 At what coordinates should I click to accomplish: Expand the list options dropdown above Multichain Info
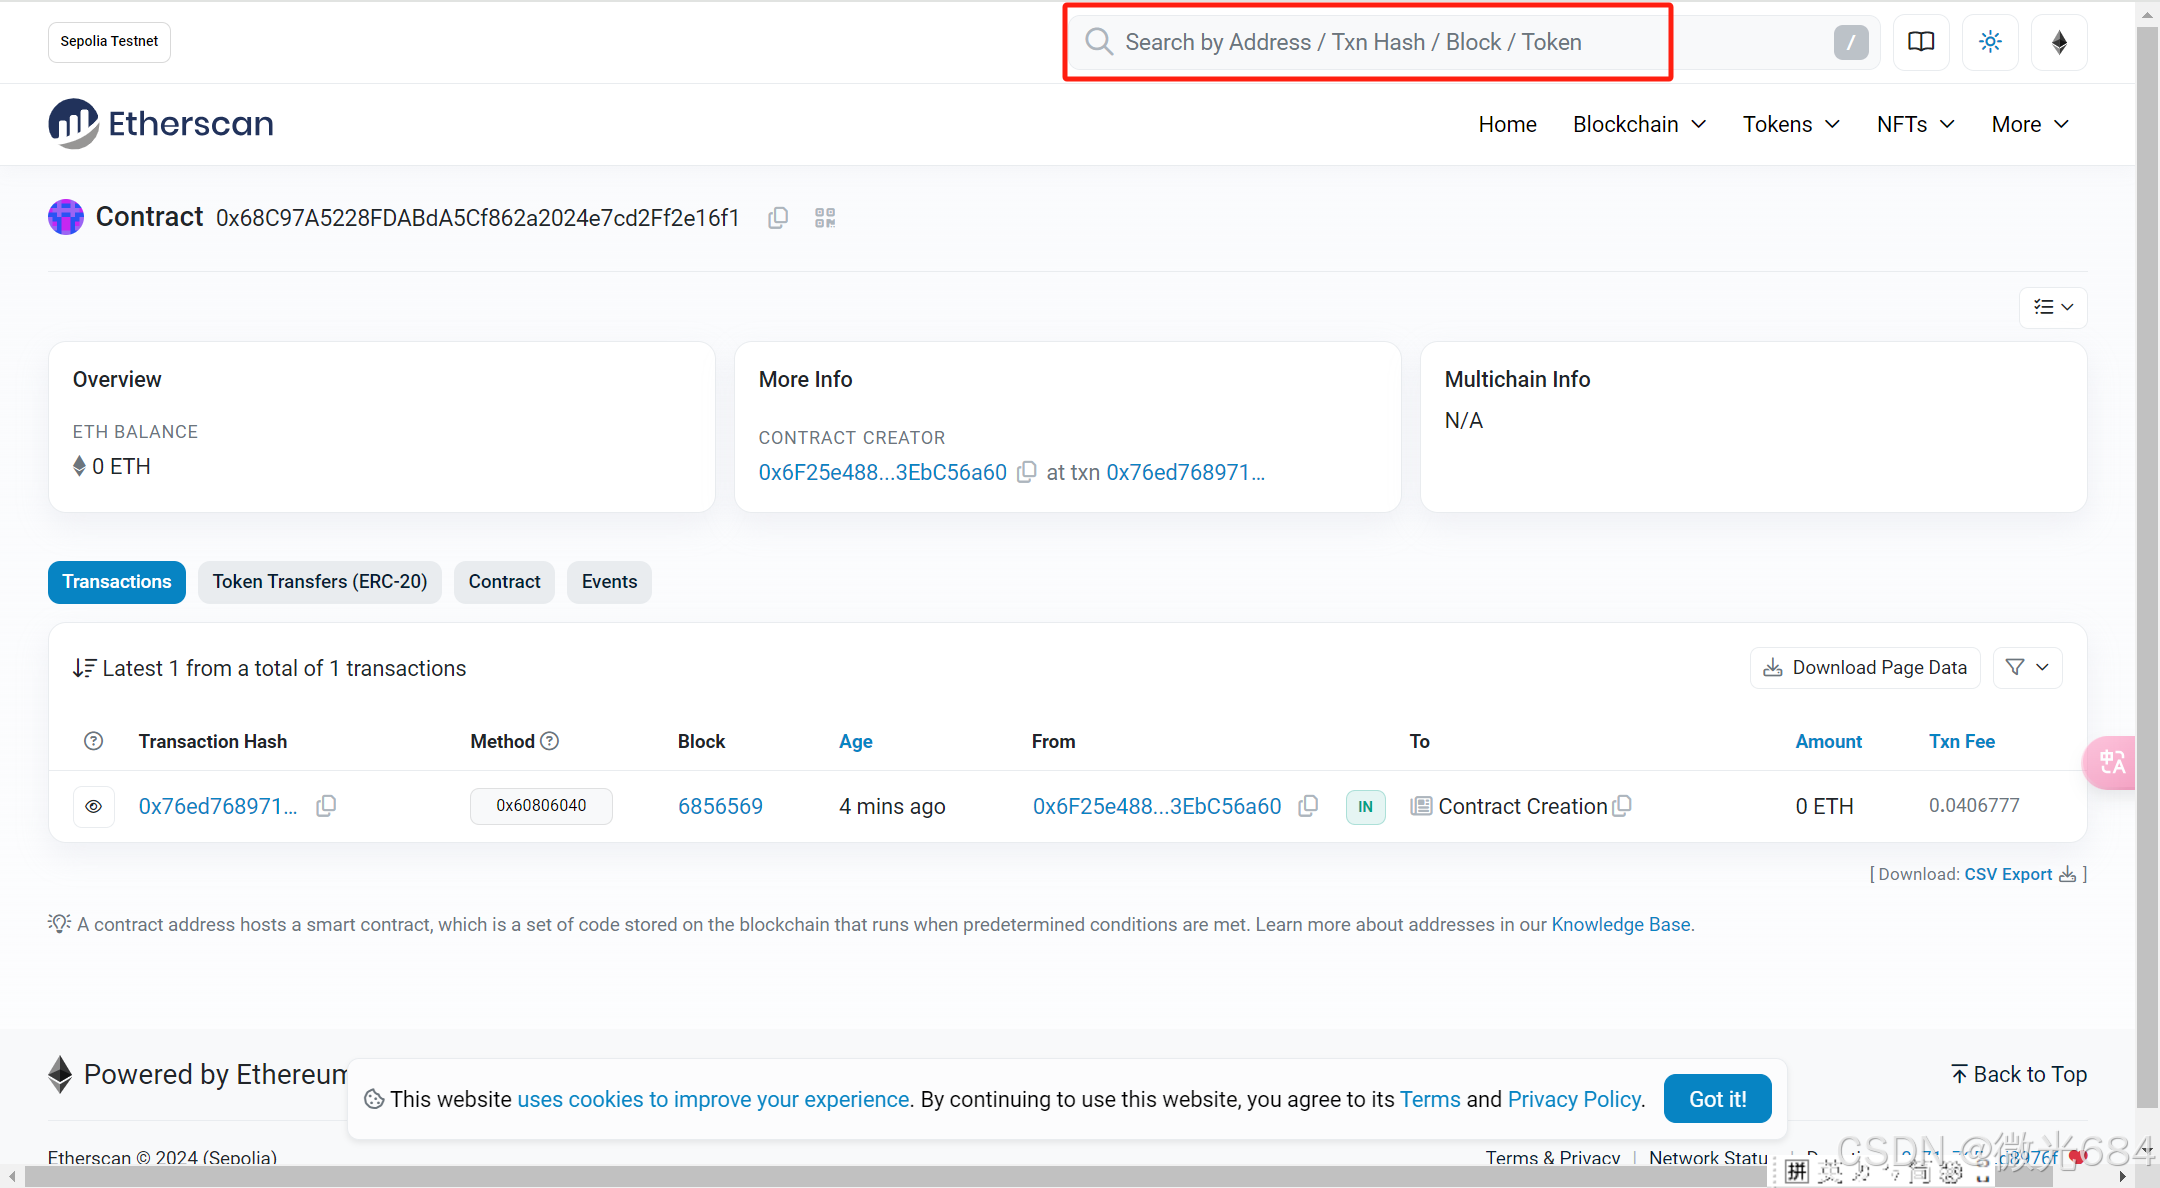pos(2052,307)
